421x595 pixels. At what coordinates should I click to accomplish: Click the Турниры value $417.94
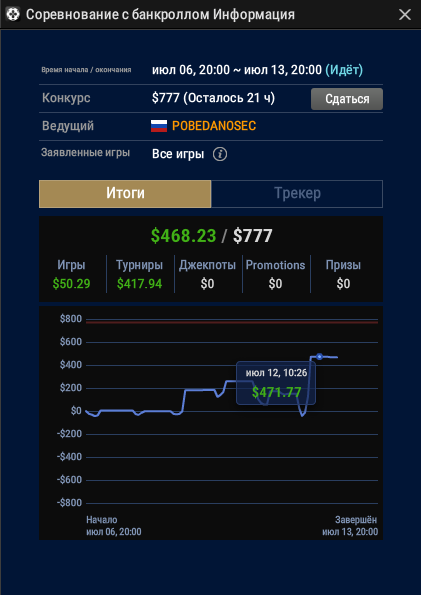[139, 284]
